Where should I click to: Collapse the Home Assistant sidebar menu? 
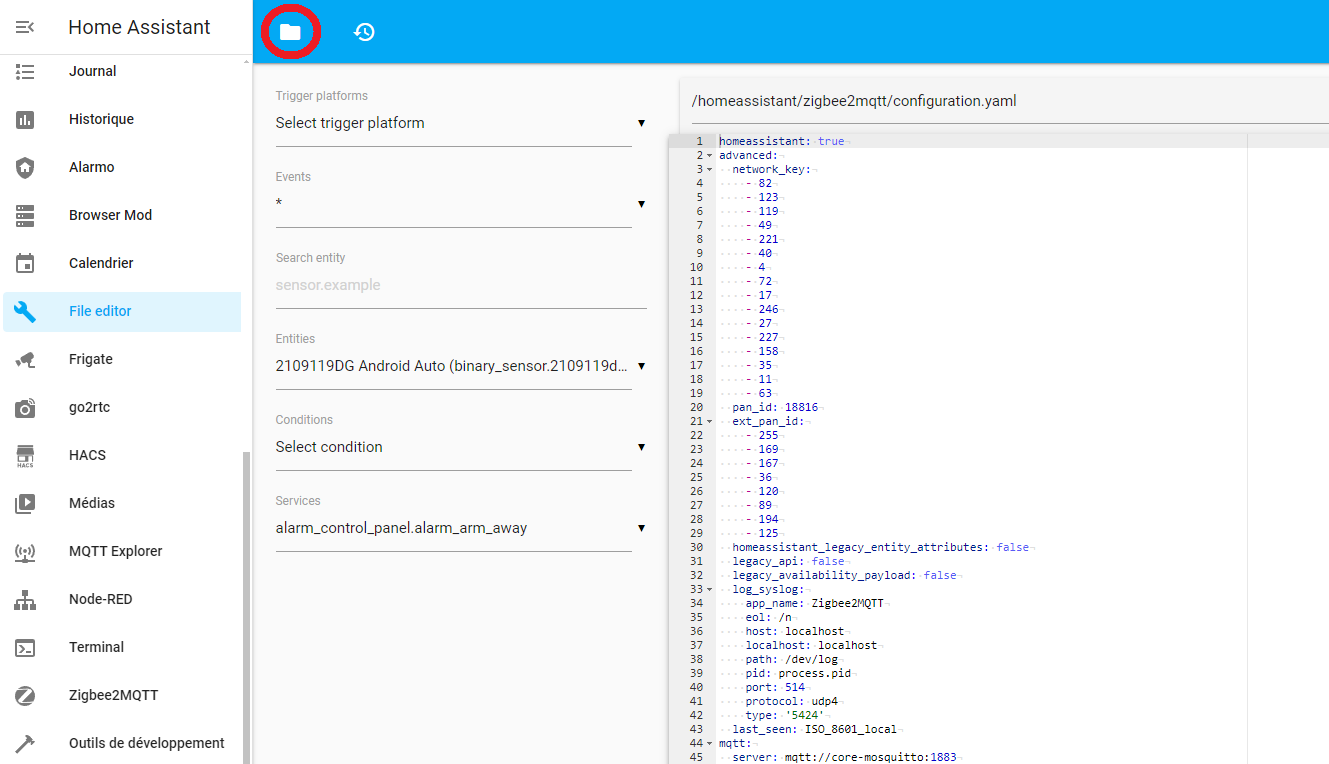25,27
